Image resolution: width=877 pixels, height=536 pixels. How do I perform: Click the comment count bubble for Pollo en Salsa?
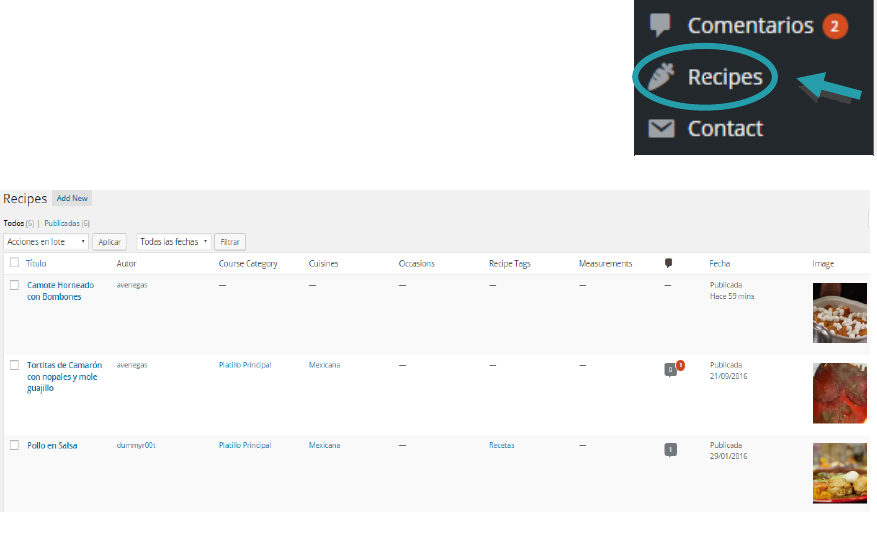click(670, 450)
